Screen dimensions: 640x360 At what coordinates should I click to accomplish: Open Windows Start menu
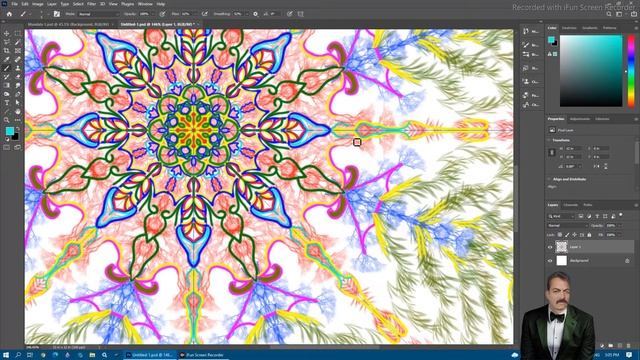pos(6,355)
